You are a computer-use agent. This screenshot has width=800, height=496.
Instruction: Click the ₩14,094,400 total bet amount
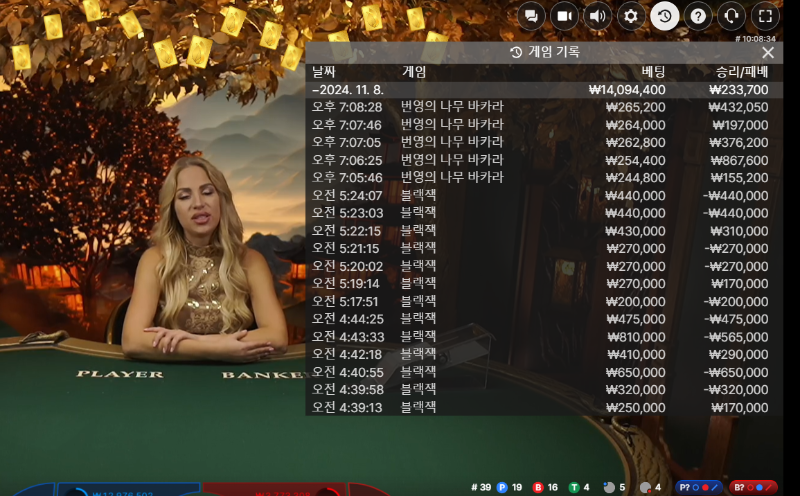(627, 90)
